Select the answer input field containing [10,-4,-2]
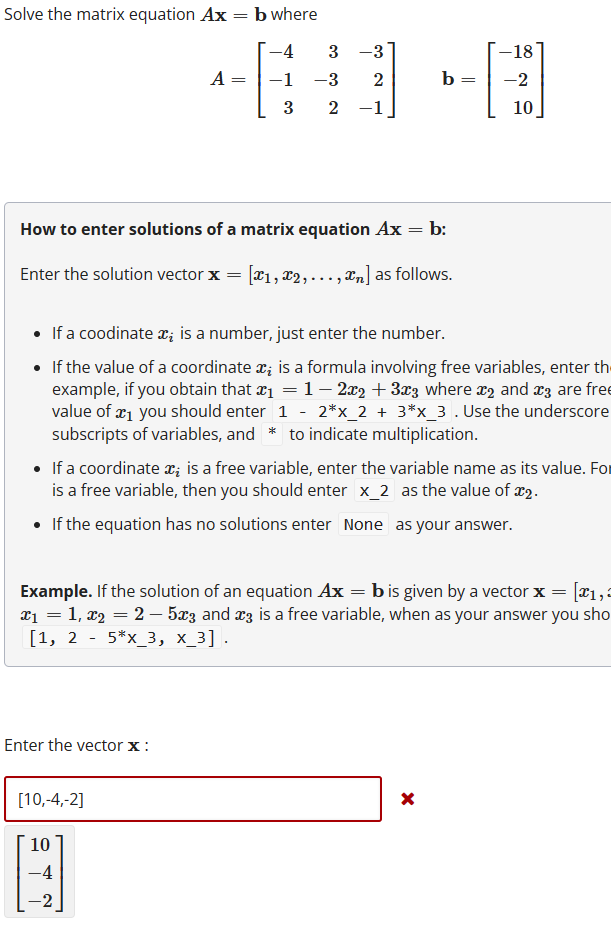Viewport: 611px width, 945px height. (194, 798)
